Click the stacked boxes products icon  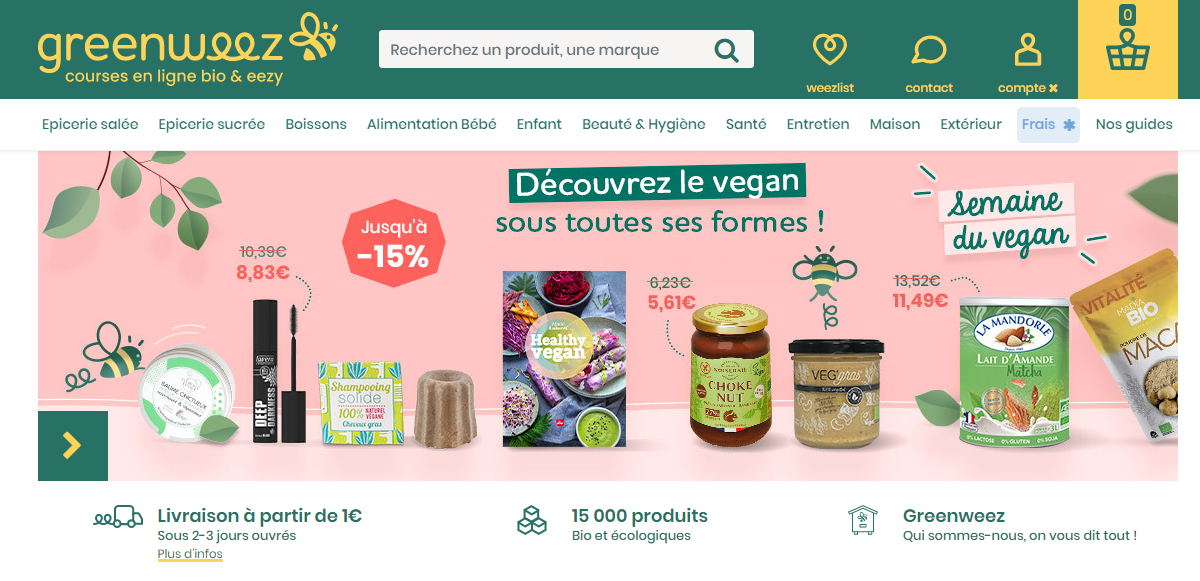point(532,520)
